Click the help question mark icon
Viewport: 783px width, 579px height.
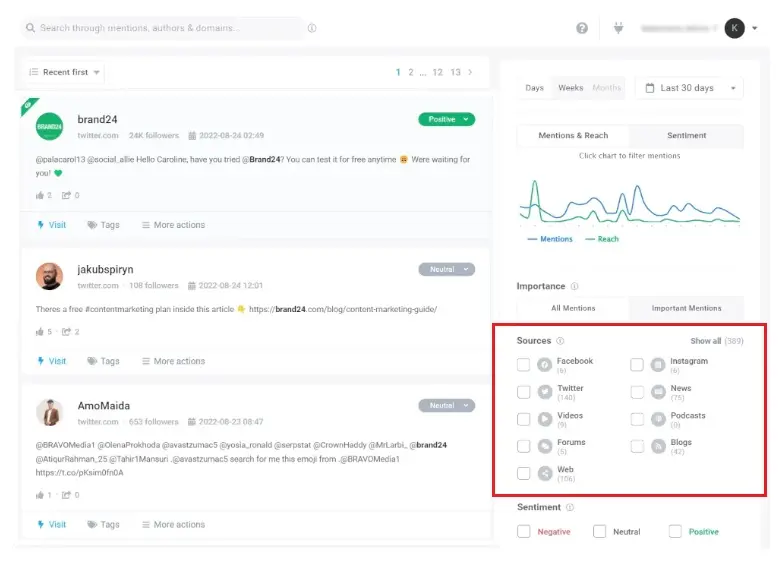[x=582, y=28]
